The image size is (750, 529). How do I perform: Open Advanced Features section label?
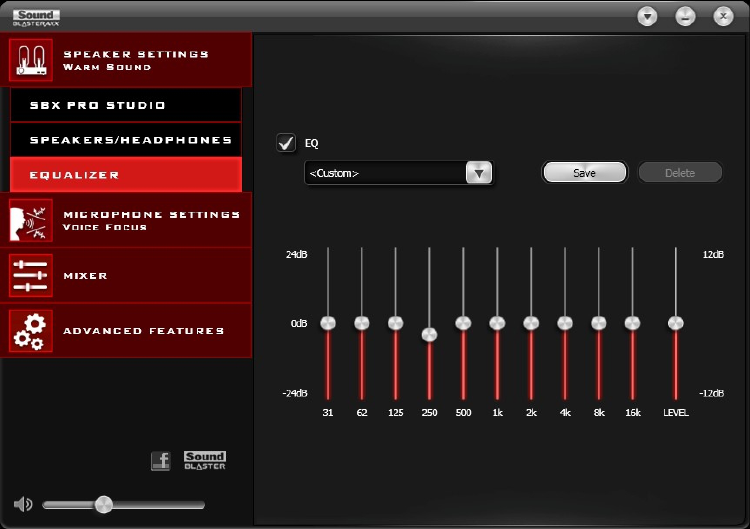pos(143,331)
